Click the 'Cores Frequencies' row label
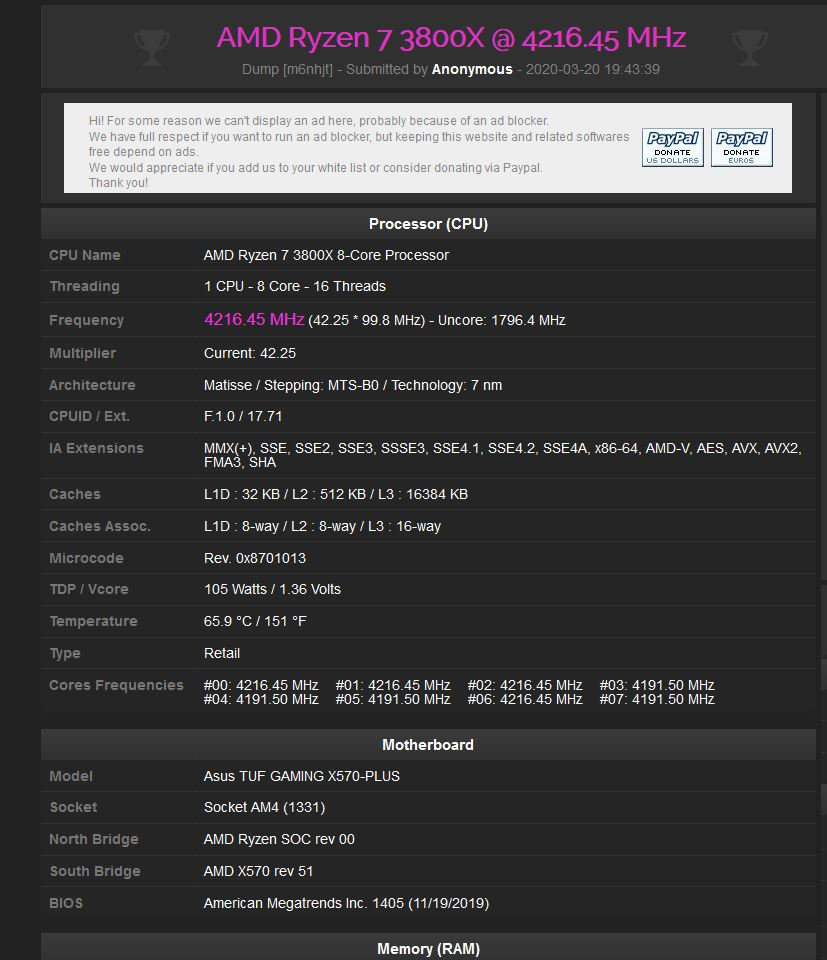The width and height of the screenshot is (827, 960). coord(116,685)
